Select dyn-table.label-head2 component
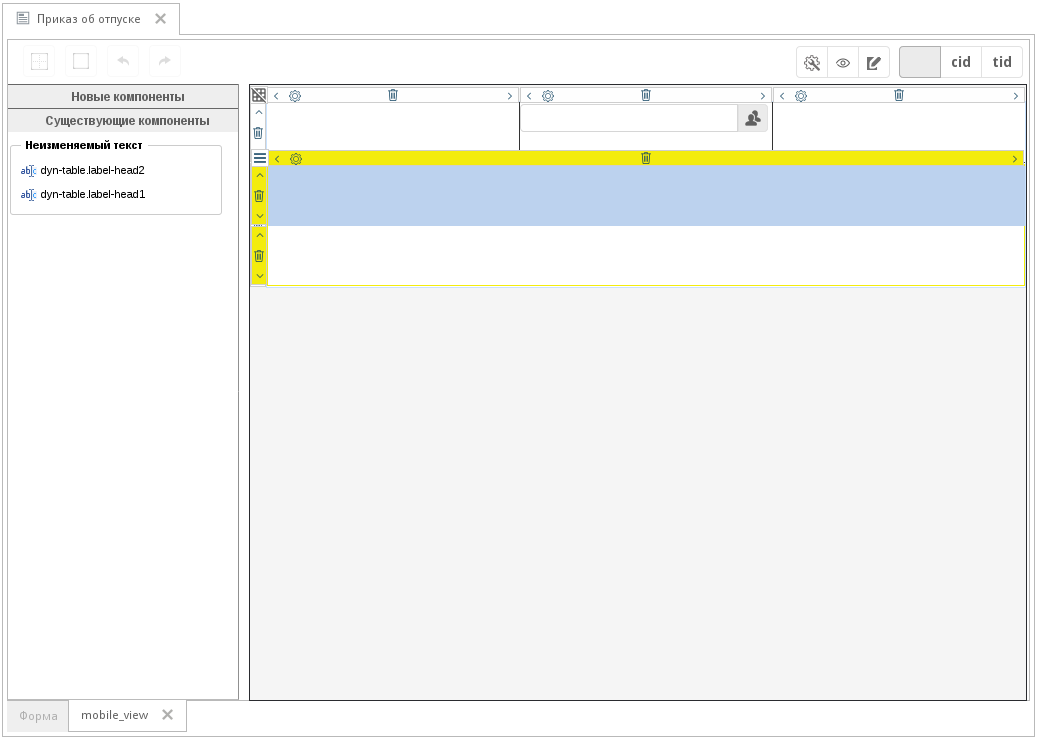 [83, 170]
